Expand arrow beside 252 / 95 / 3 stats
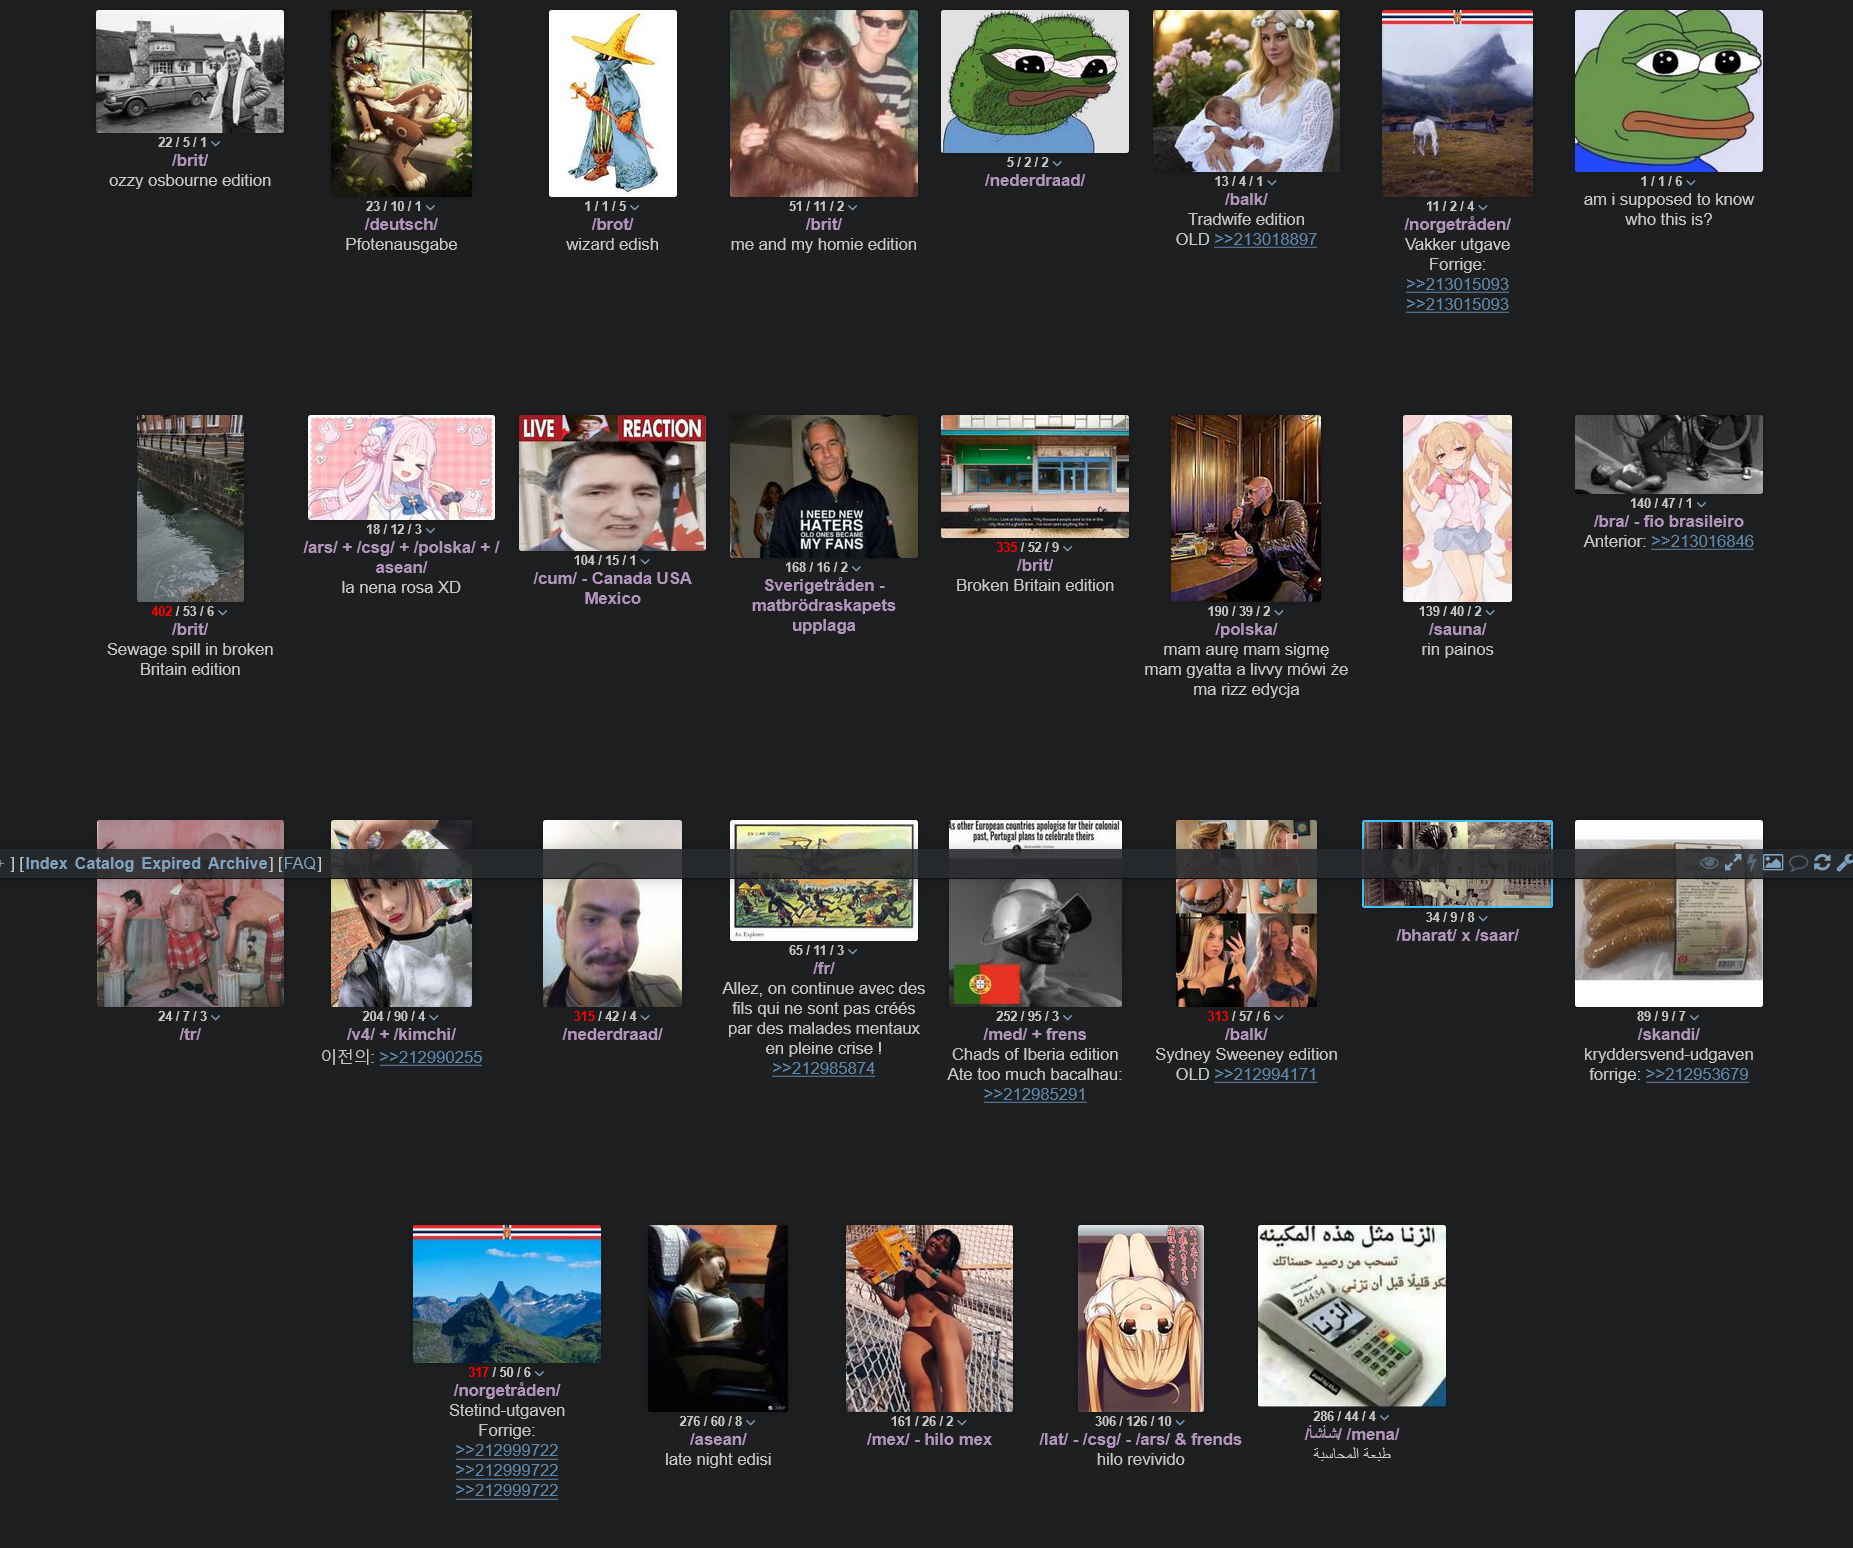This screenshot has width=1853, height=1548. (x=1067, y=1017)
